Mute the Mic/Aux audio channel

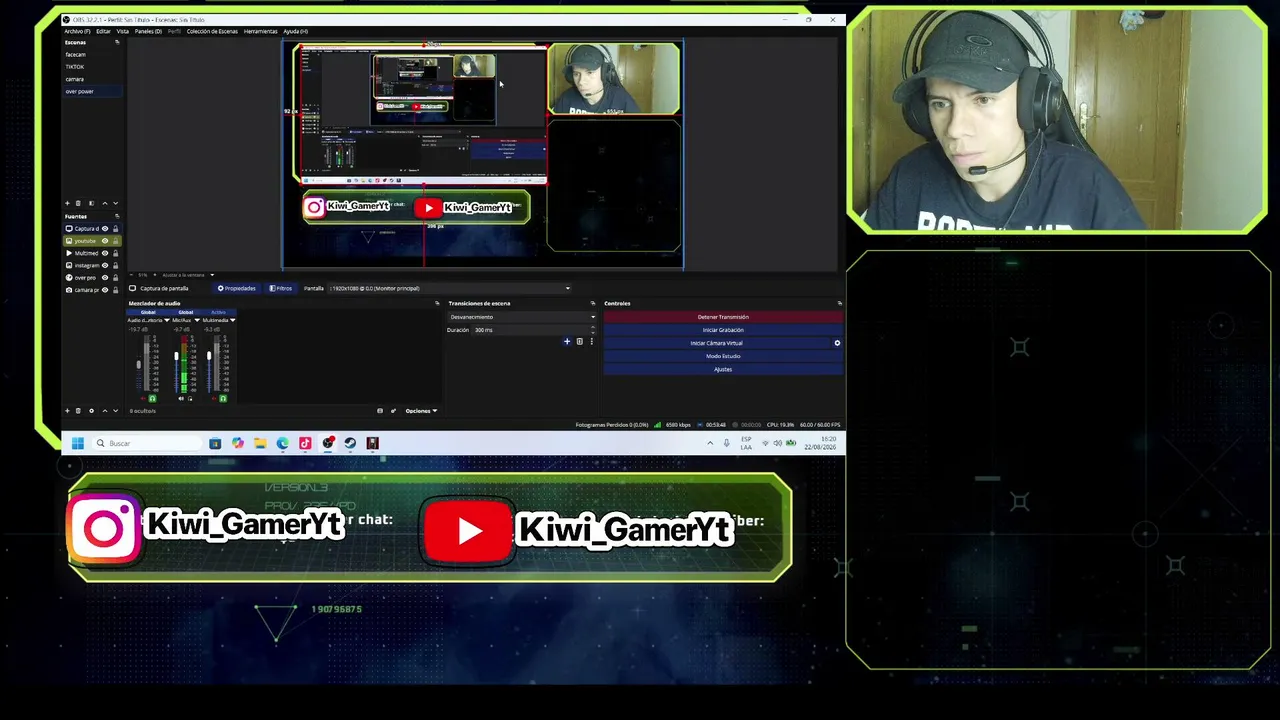click(x=181, y=399)
